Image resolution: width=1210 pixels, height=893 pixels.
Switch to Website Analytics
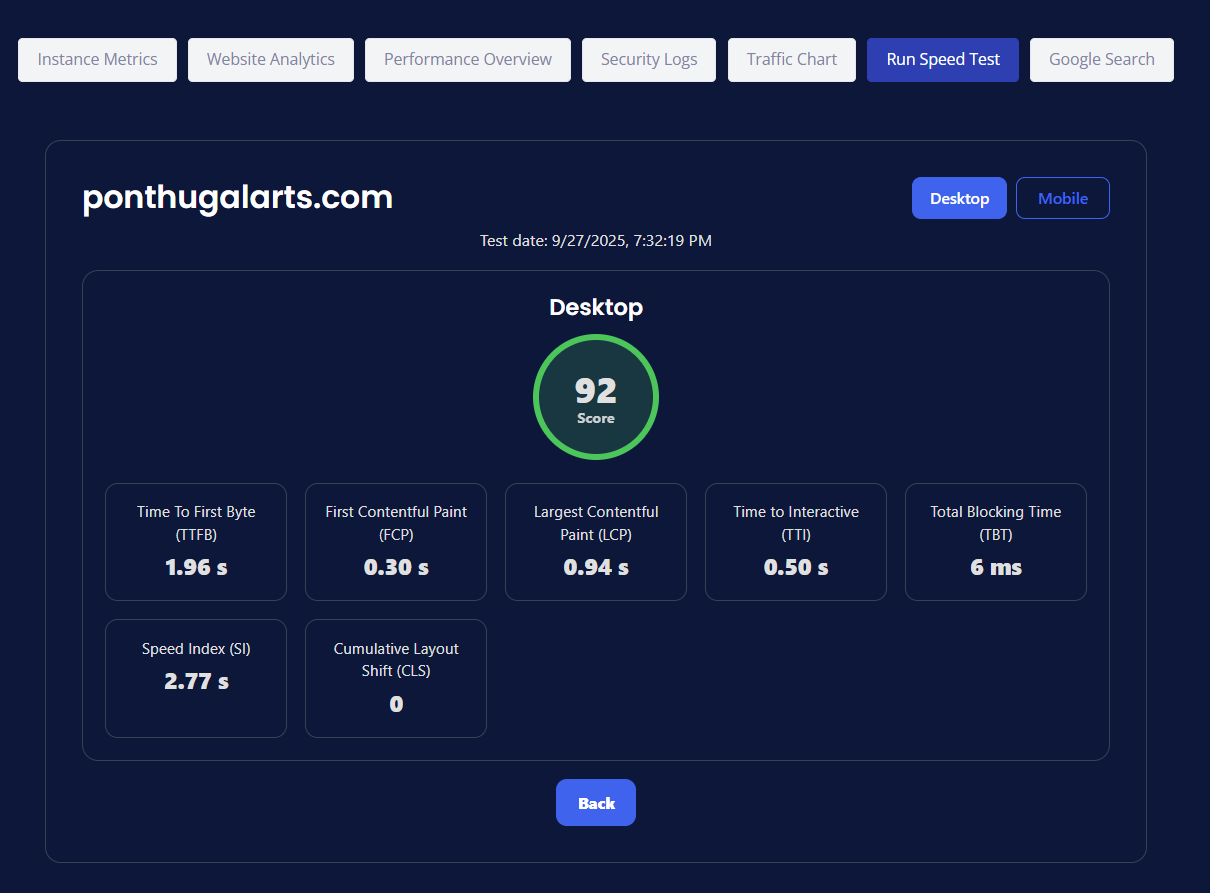pos(270,59)
